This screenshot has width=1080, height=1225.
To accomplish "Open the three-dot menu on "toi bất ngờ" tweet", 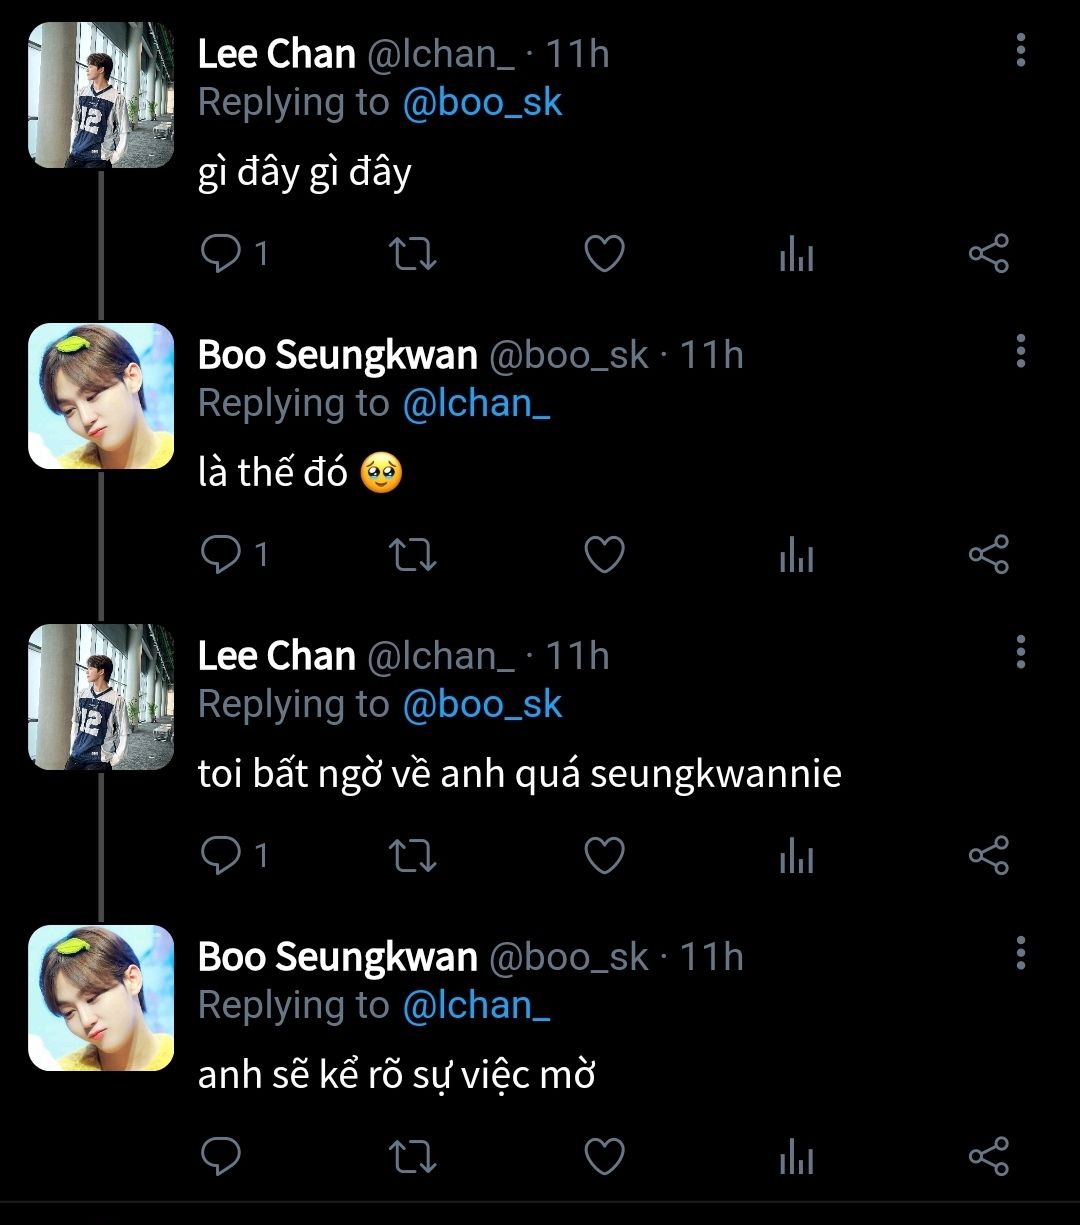I will (1020, 652).
